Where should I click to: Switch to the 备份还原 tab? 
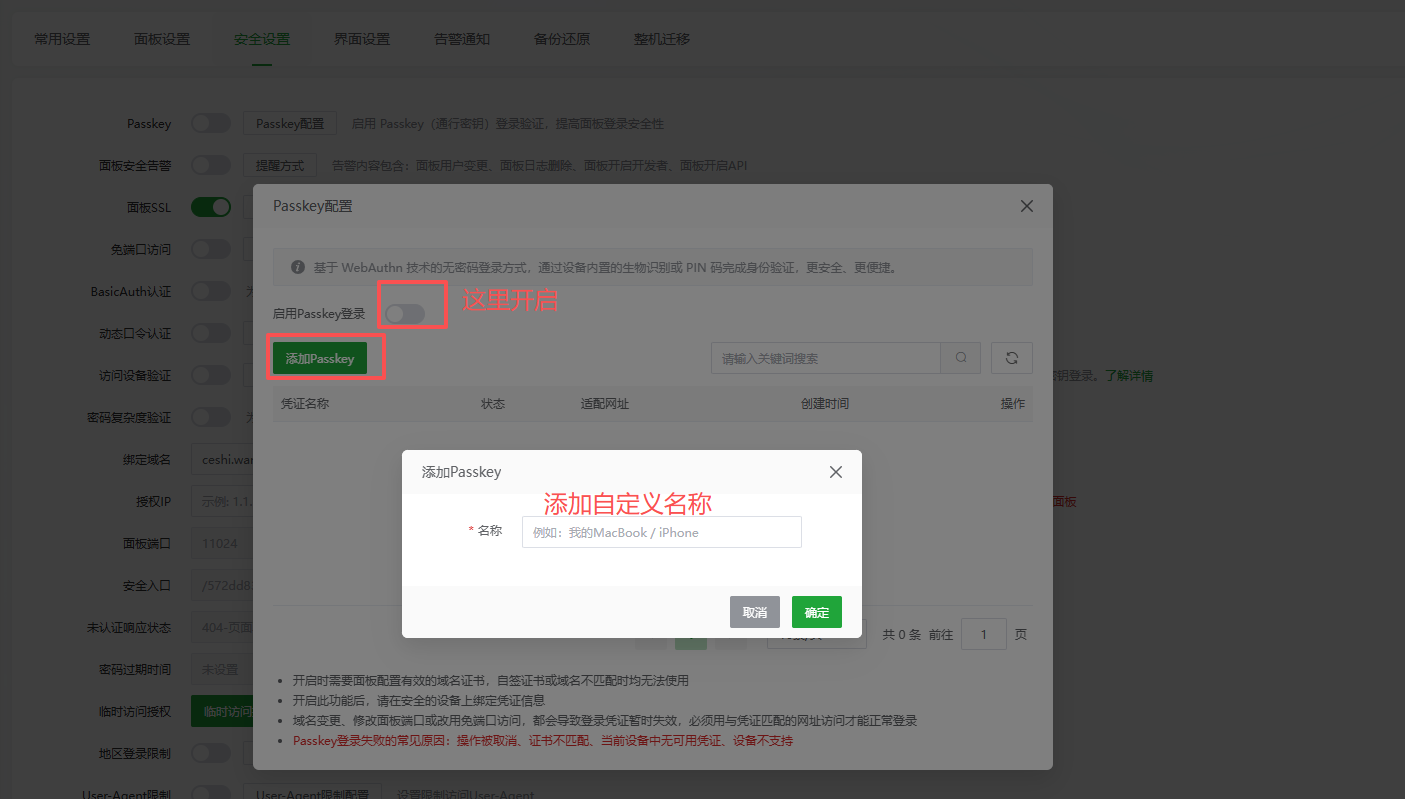click(x=562, y=39)
